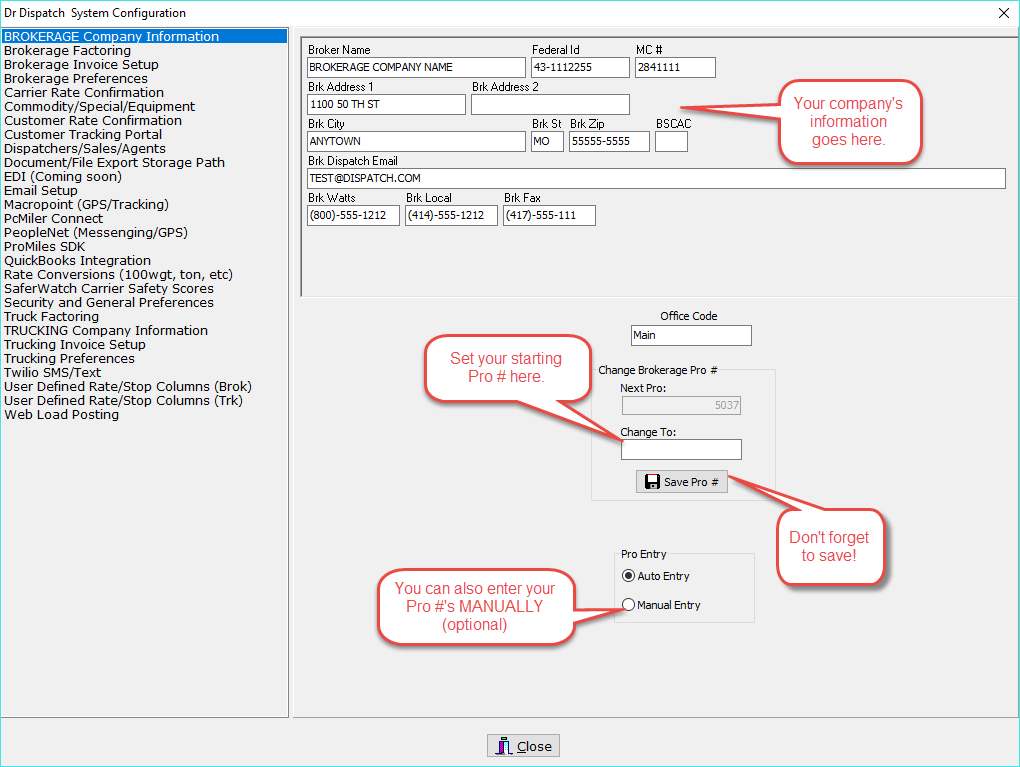Close the System Configuration window with X

point(1004,13)
